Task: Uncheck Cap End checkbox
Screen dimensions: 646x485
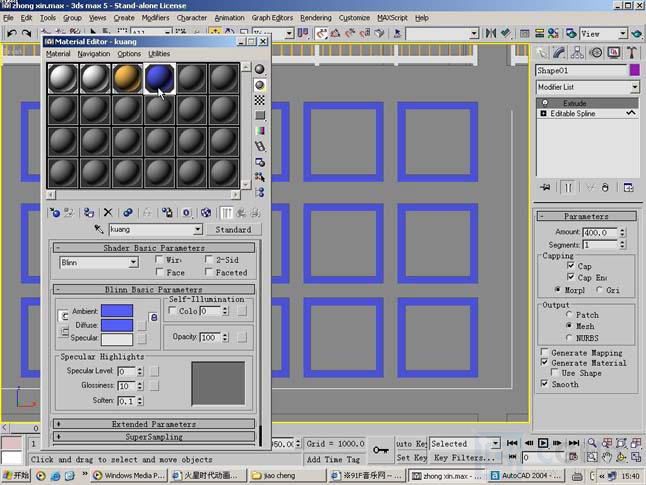Action: [x=571, y=277]
